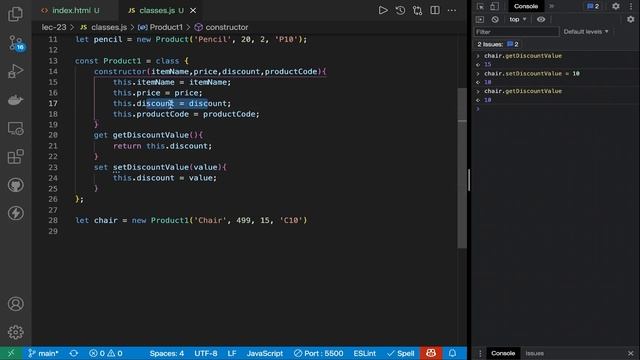The width and height of the screenshot is (640, 360).
Task: Open the Copilot status icon
Action: pos(431,353)
